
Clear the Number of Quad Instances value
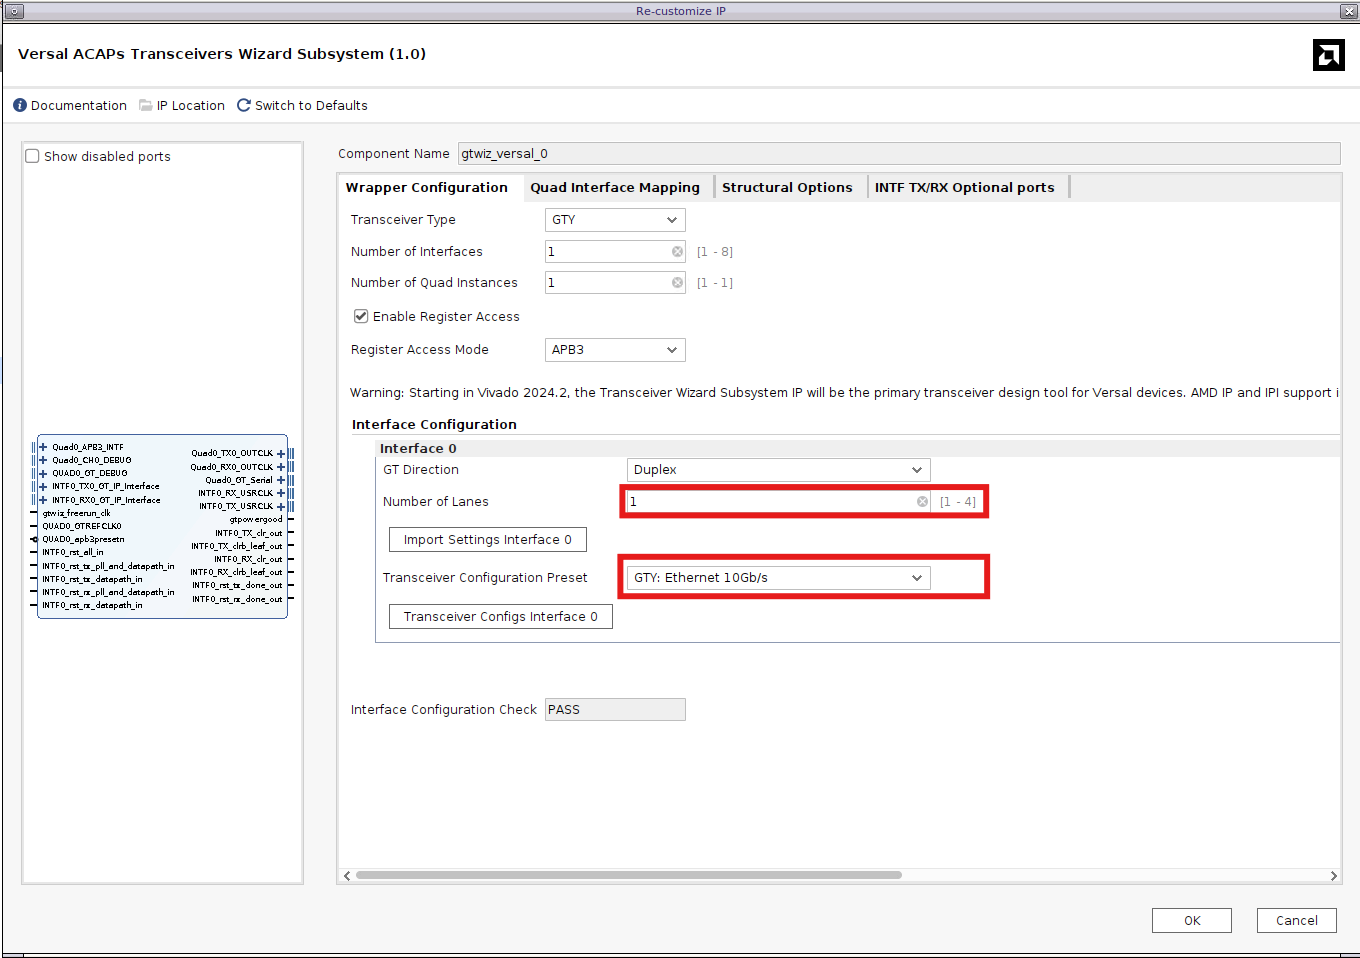(x=677, y=283)
